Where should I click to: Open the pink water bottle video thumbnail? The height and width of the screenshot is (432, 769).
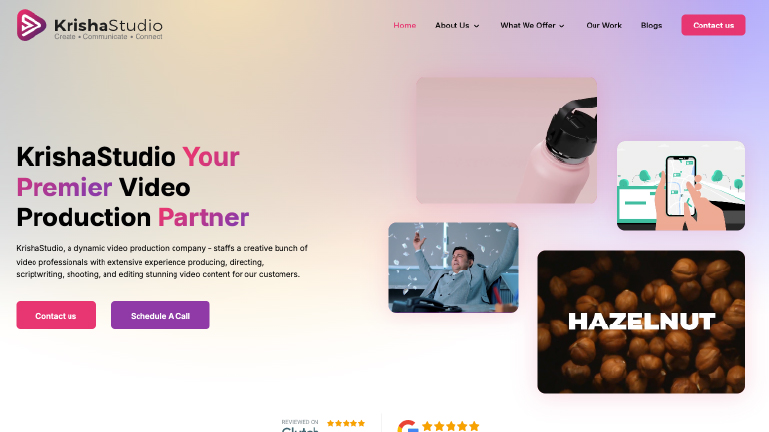507,140
